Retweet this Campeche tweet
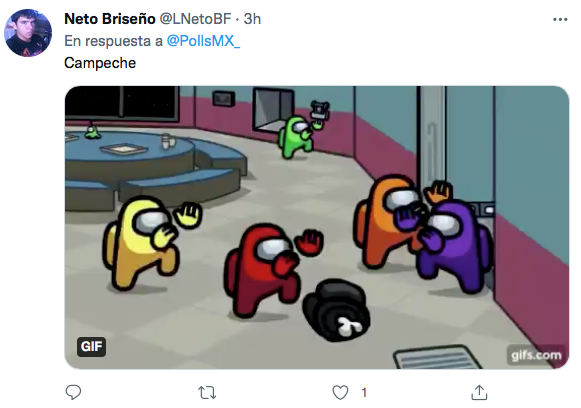Viewport: 581px width, 408px height. pyautogui.click(x=207, y=392)
